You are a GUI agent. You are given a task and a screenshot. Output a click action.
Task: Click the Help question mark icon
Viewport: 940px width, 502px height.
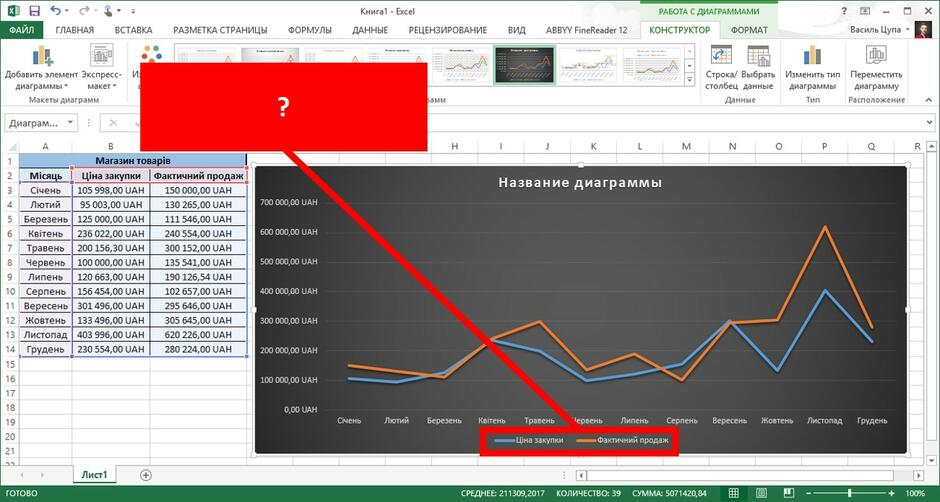844,11
